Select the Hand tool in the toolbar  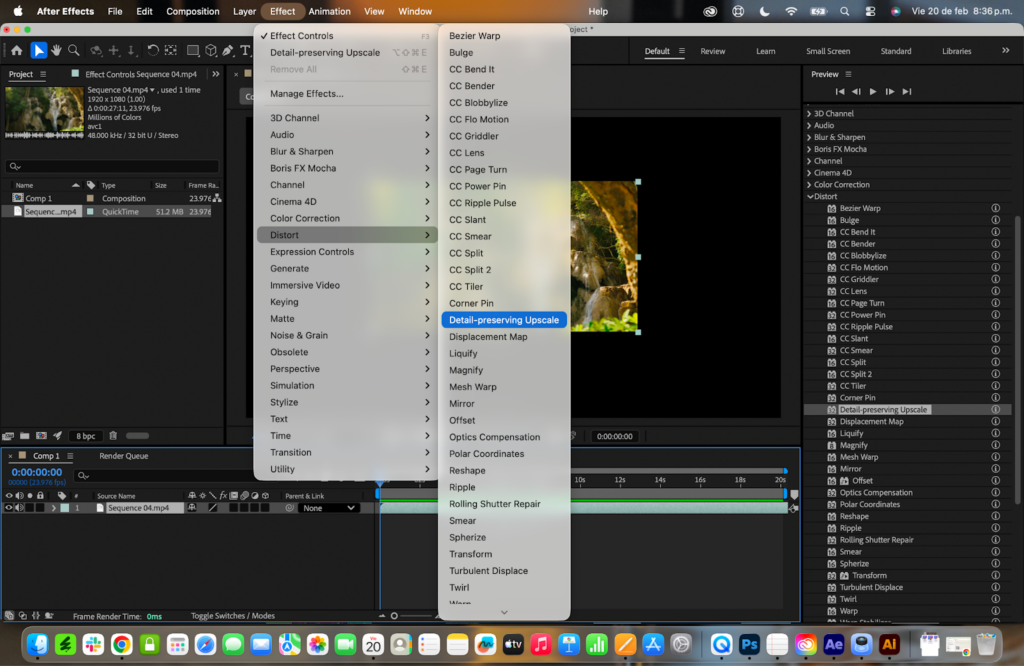click(55, 50)
